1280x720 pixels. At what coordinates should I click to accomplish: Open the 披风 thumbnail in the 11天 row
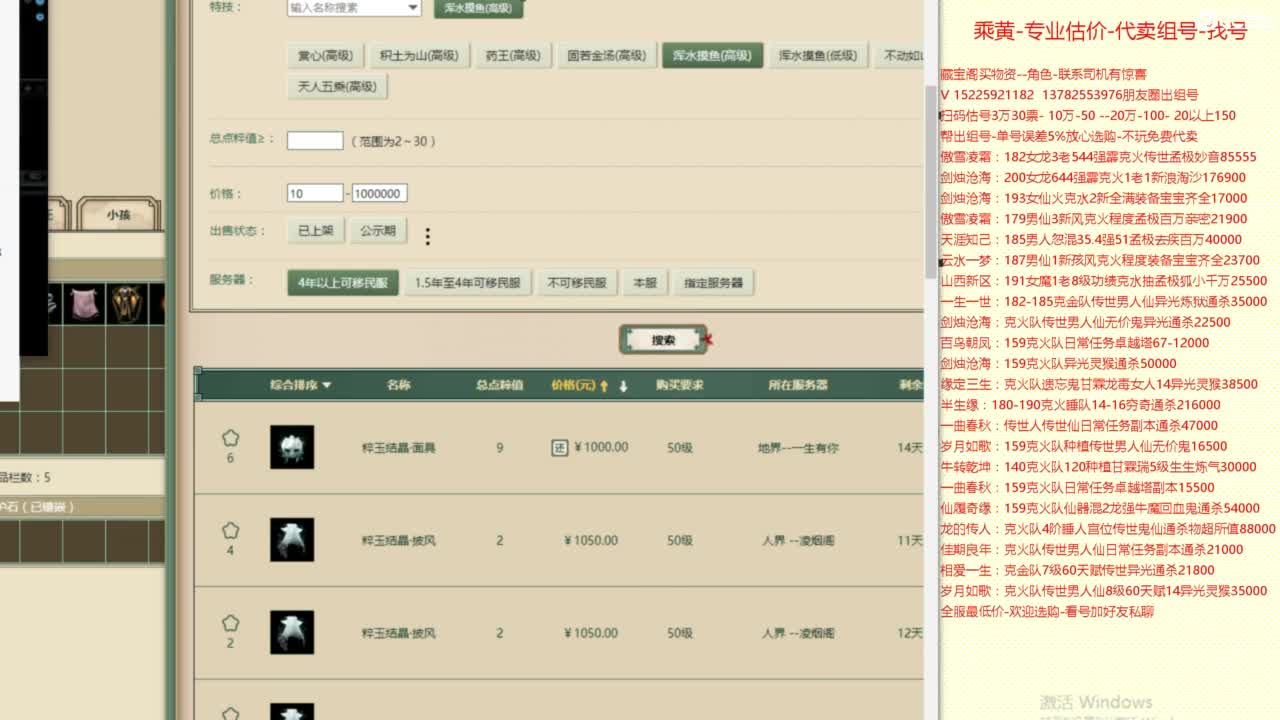coord(292,540)
